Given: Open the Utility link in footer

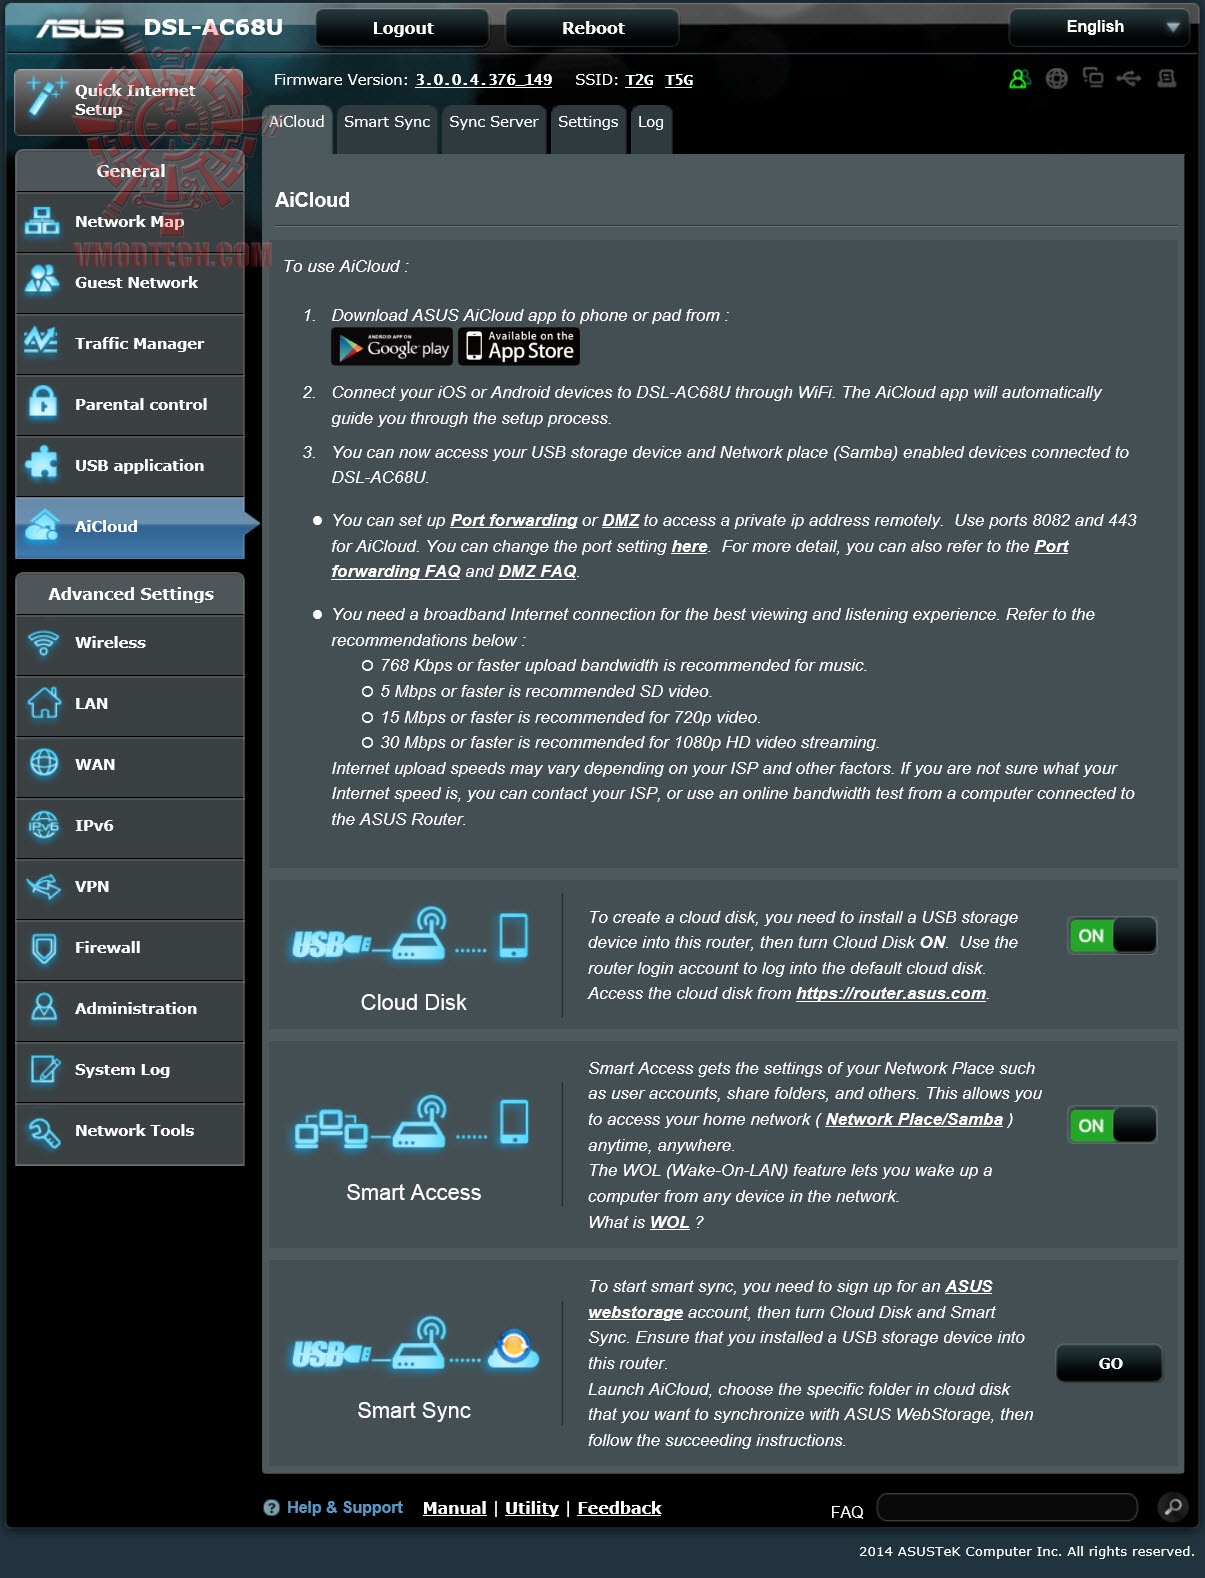Looking at the screenshot, I should point(532,1508).
